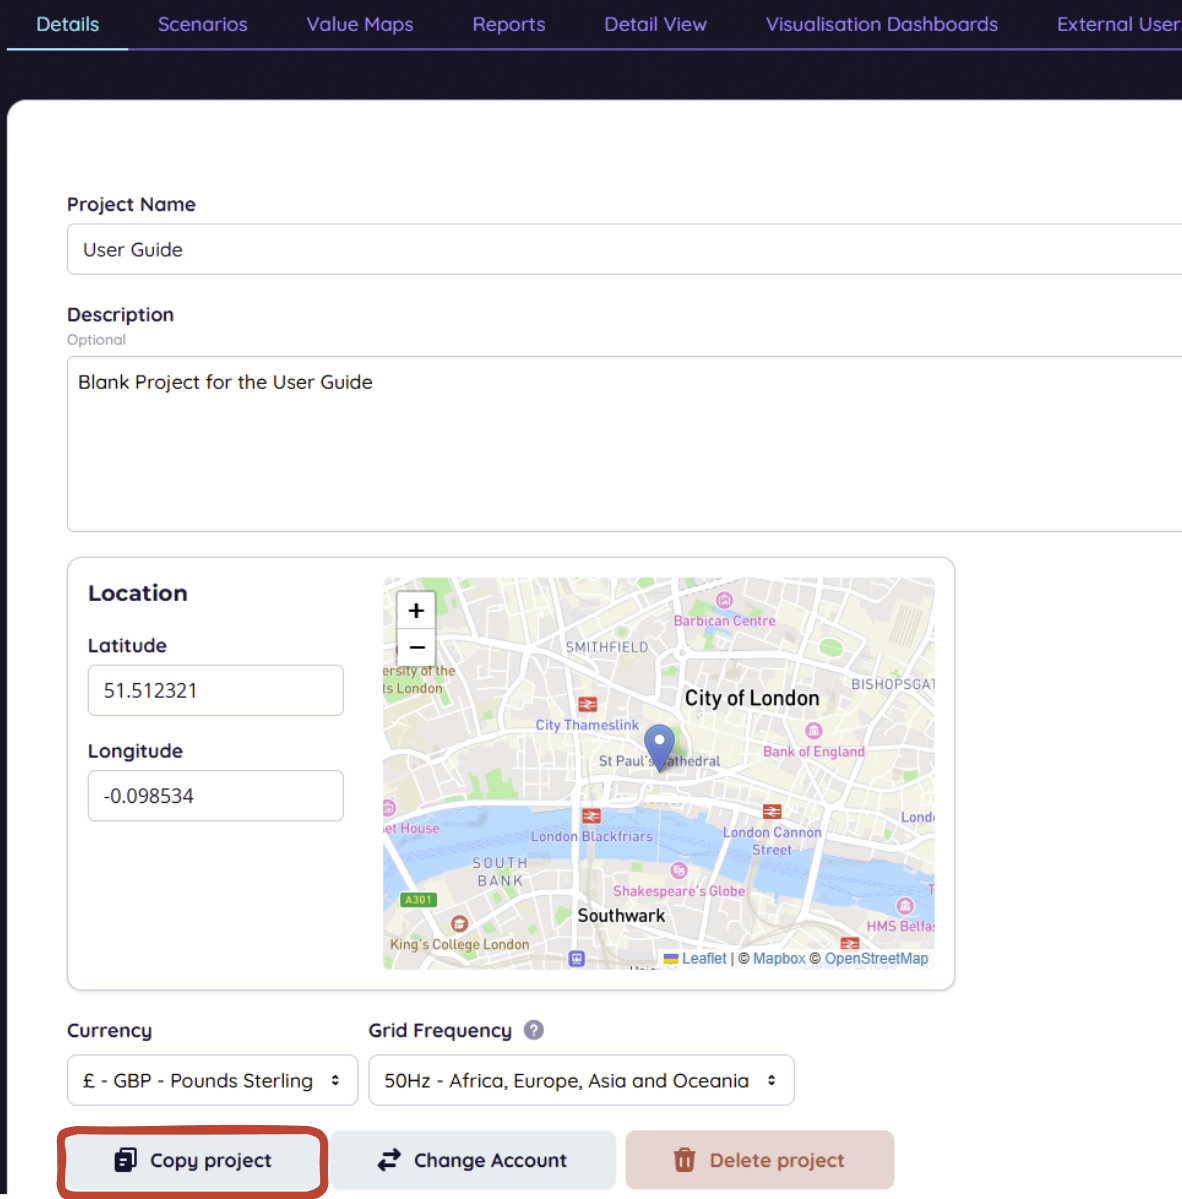Viewport: 1182px width, 1199px height.
Task: Open the Value Maps tab
Action: click(x=359, y=24)
